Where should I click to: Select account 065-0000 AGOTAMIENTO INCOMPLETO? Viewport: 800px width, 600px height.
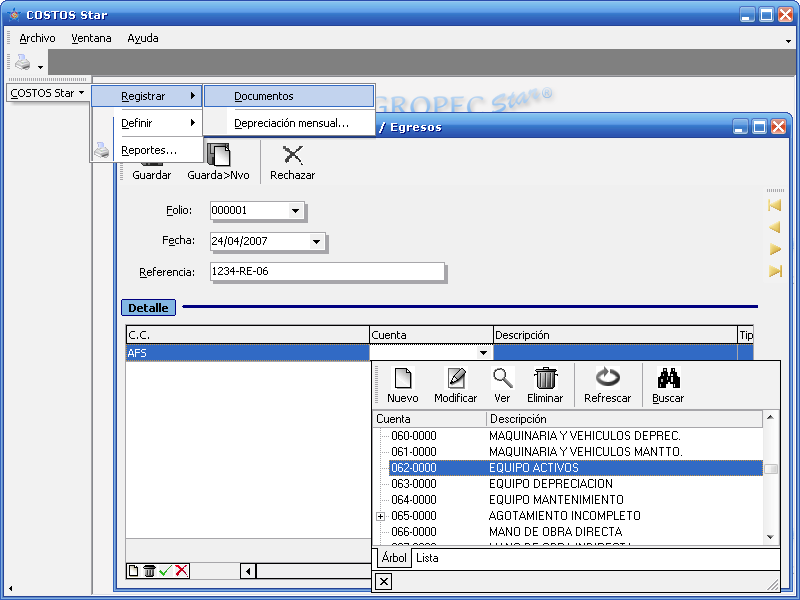tap(576, 516)
